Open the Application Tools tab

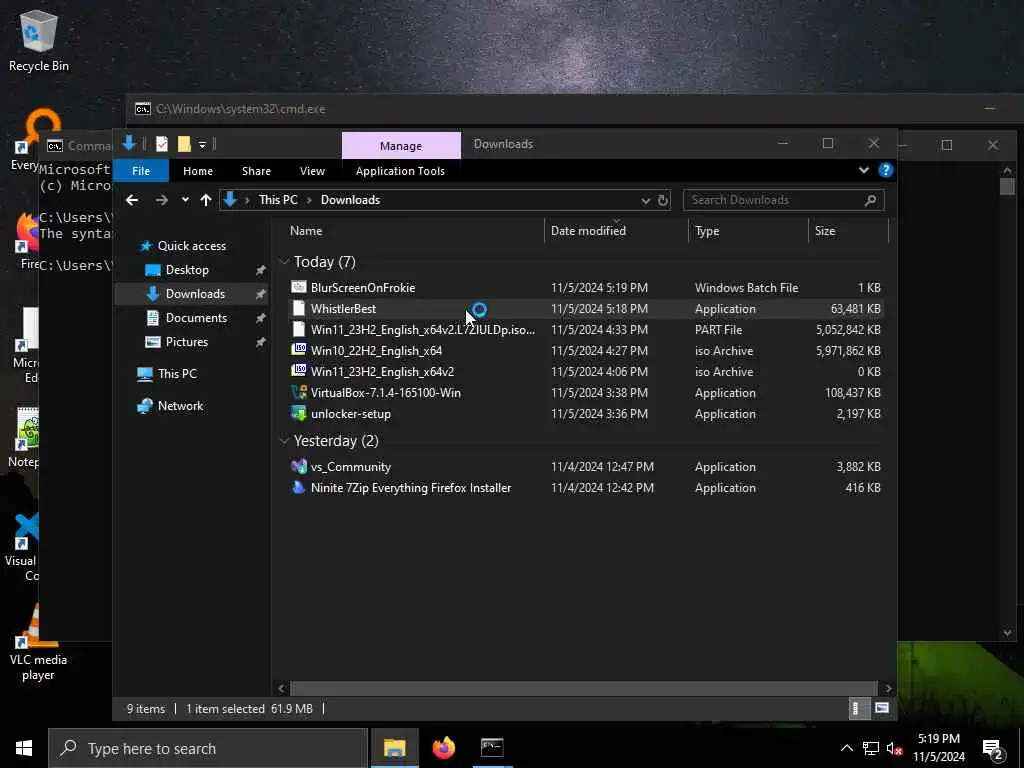[x=400, y=171]
